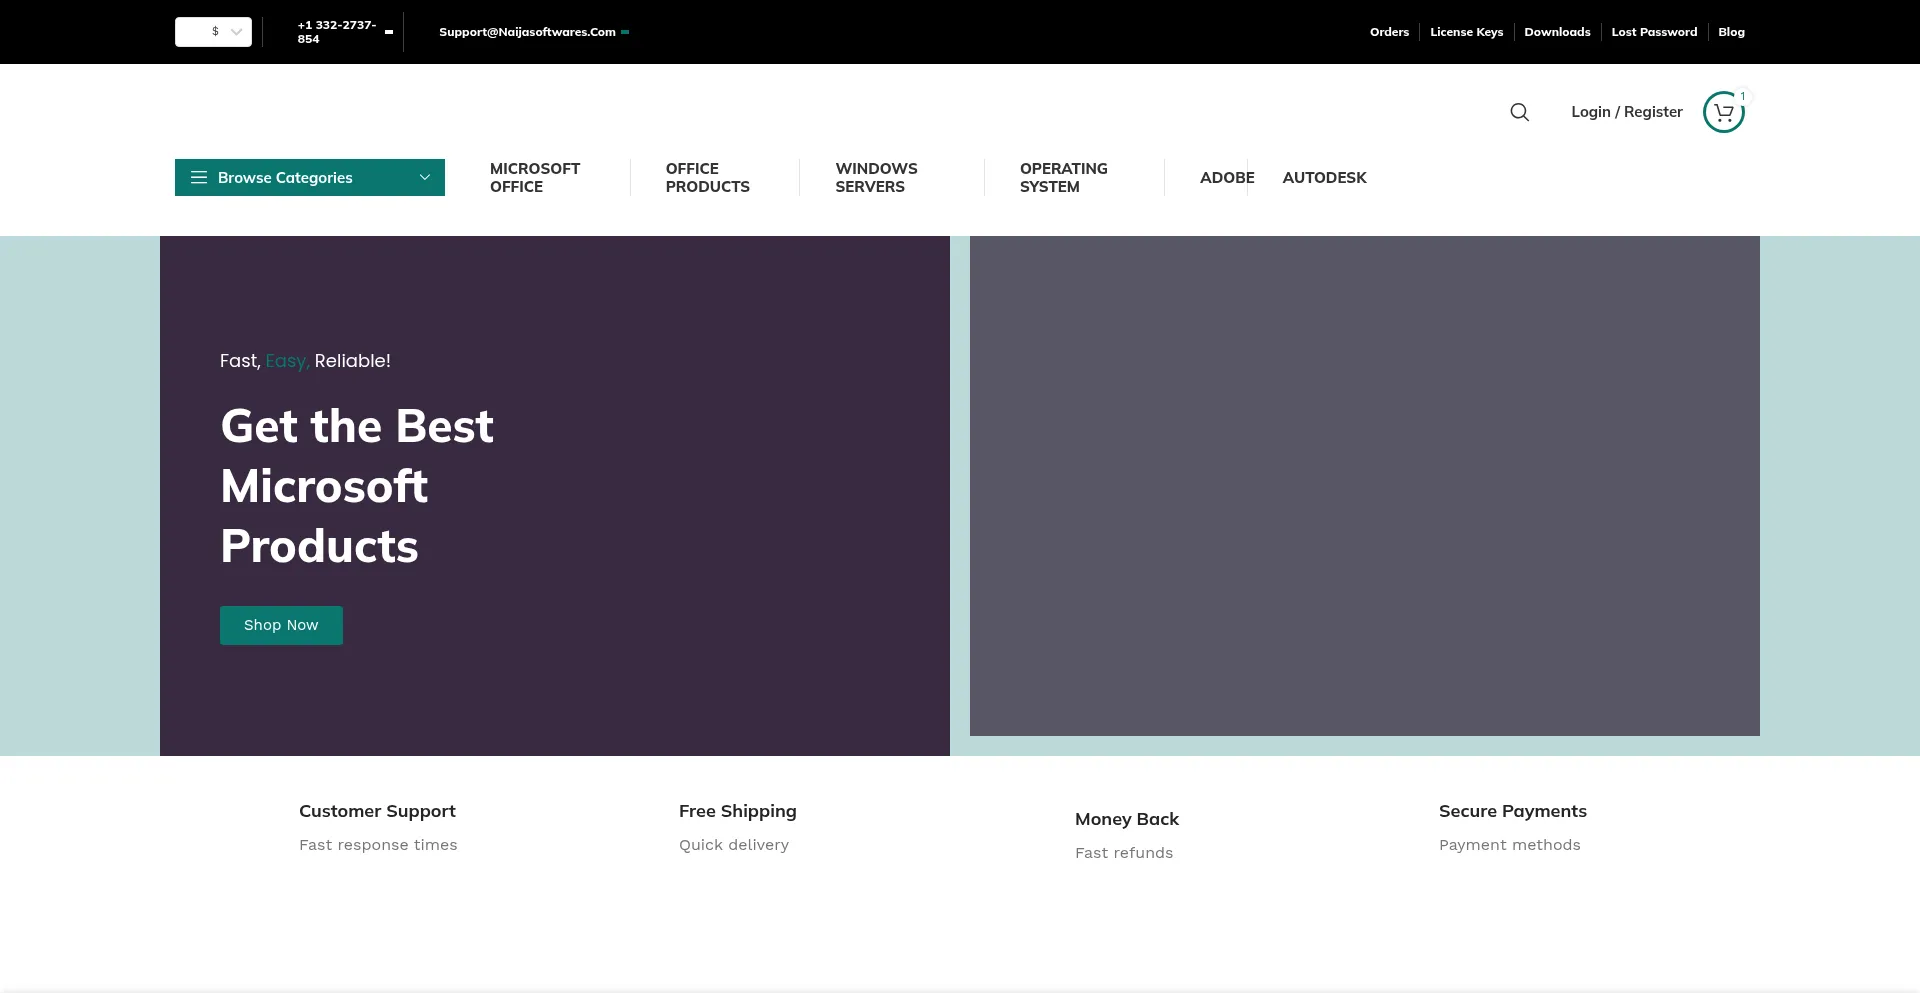
Task: Select the Windows Servers menu item
Action: [876, 177]
